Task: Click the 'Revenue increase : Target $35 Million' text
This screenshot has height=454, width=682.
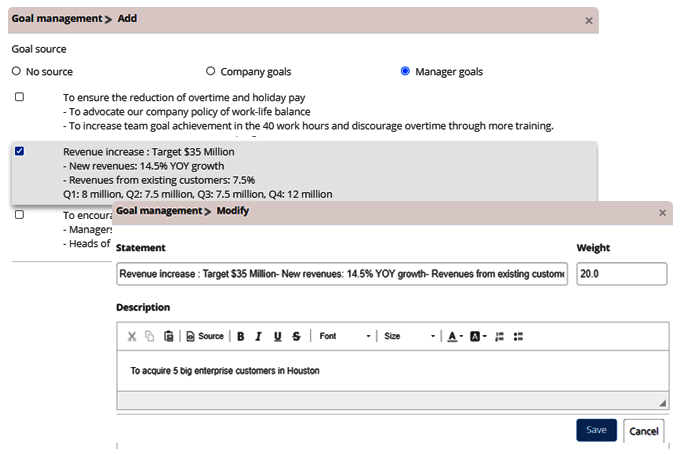Action: [149, 152]
